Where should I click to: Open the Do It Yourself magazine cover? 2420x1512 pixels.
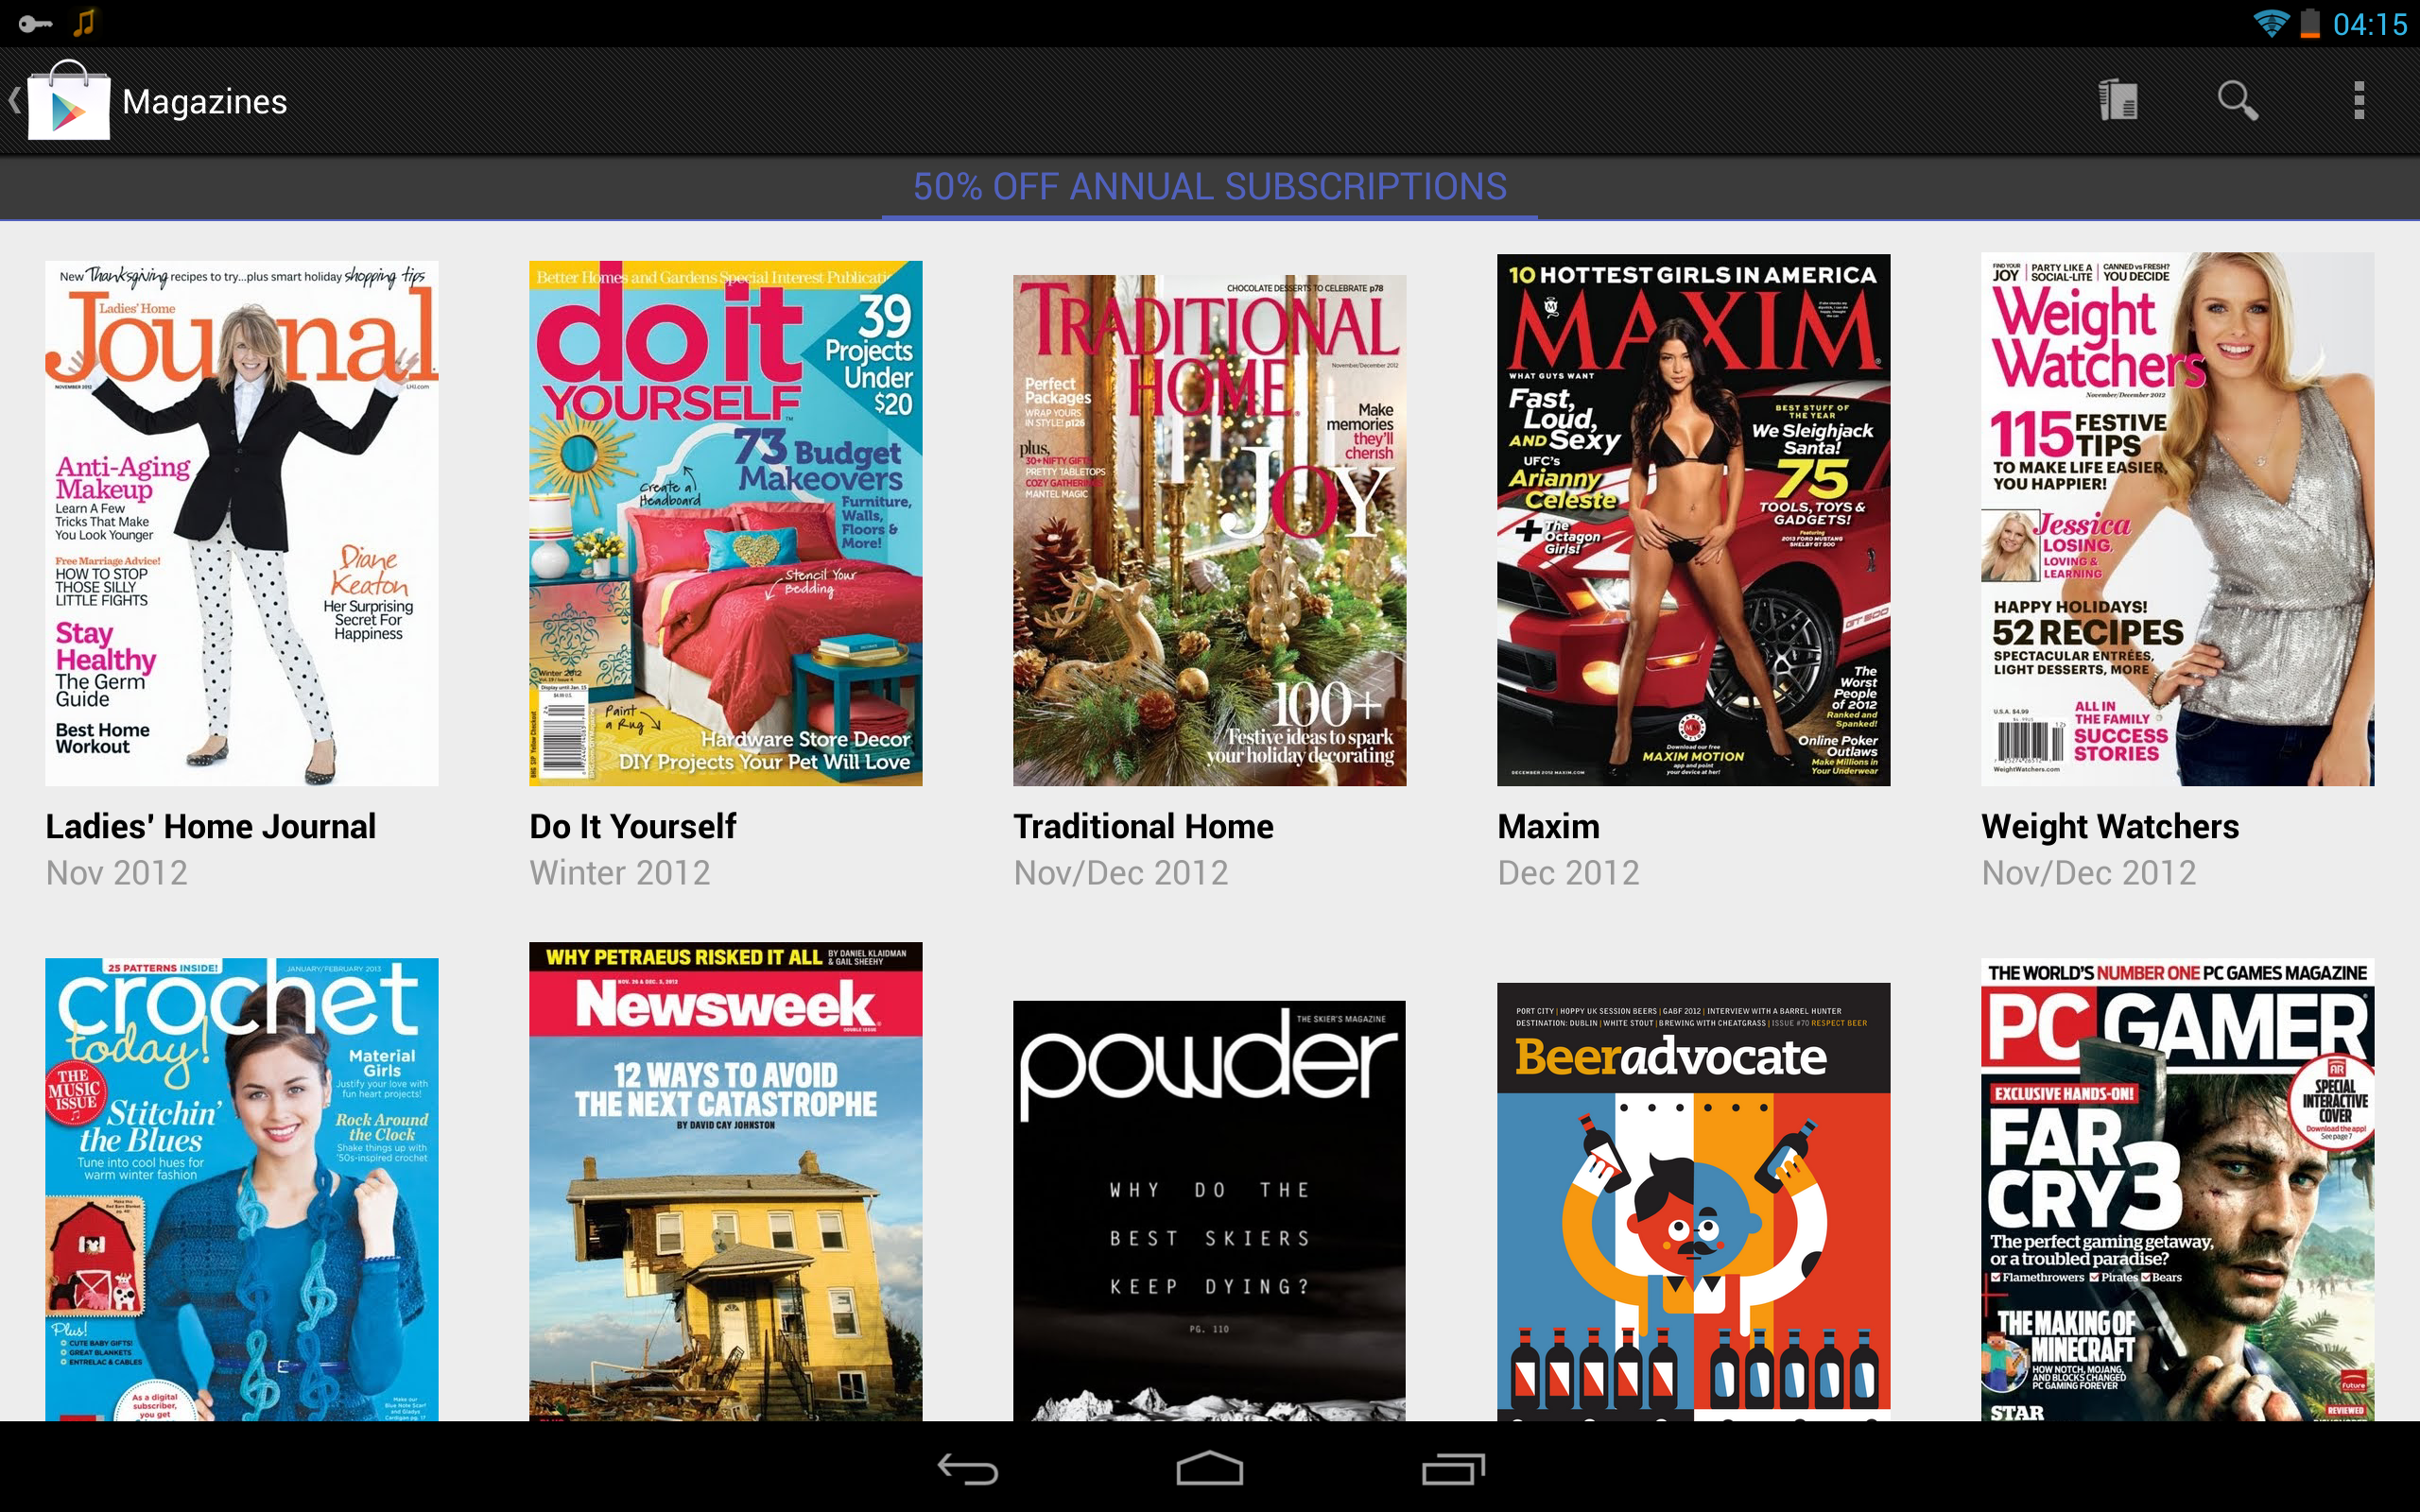(x=726, y=523)
